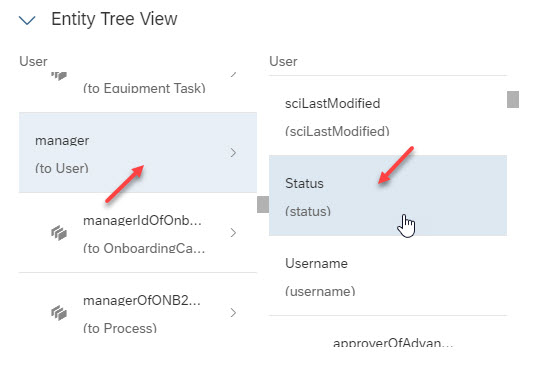Select the managerIdOfOnb... (to OnboardingCa...) entry

(x=138, y=233)
